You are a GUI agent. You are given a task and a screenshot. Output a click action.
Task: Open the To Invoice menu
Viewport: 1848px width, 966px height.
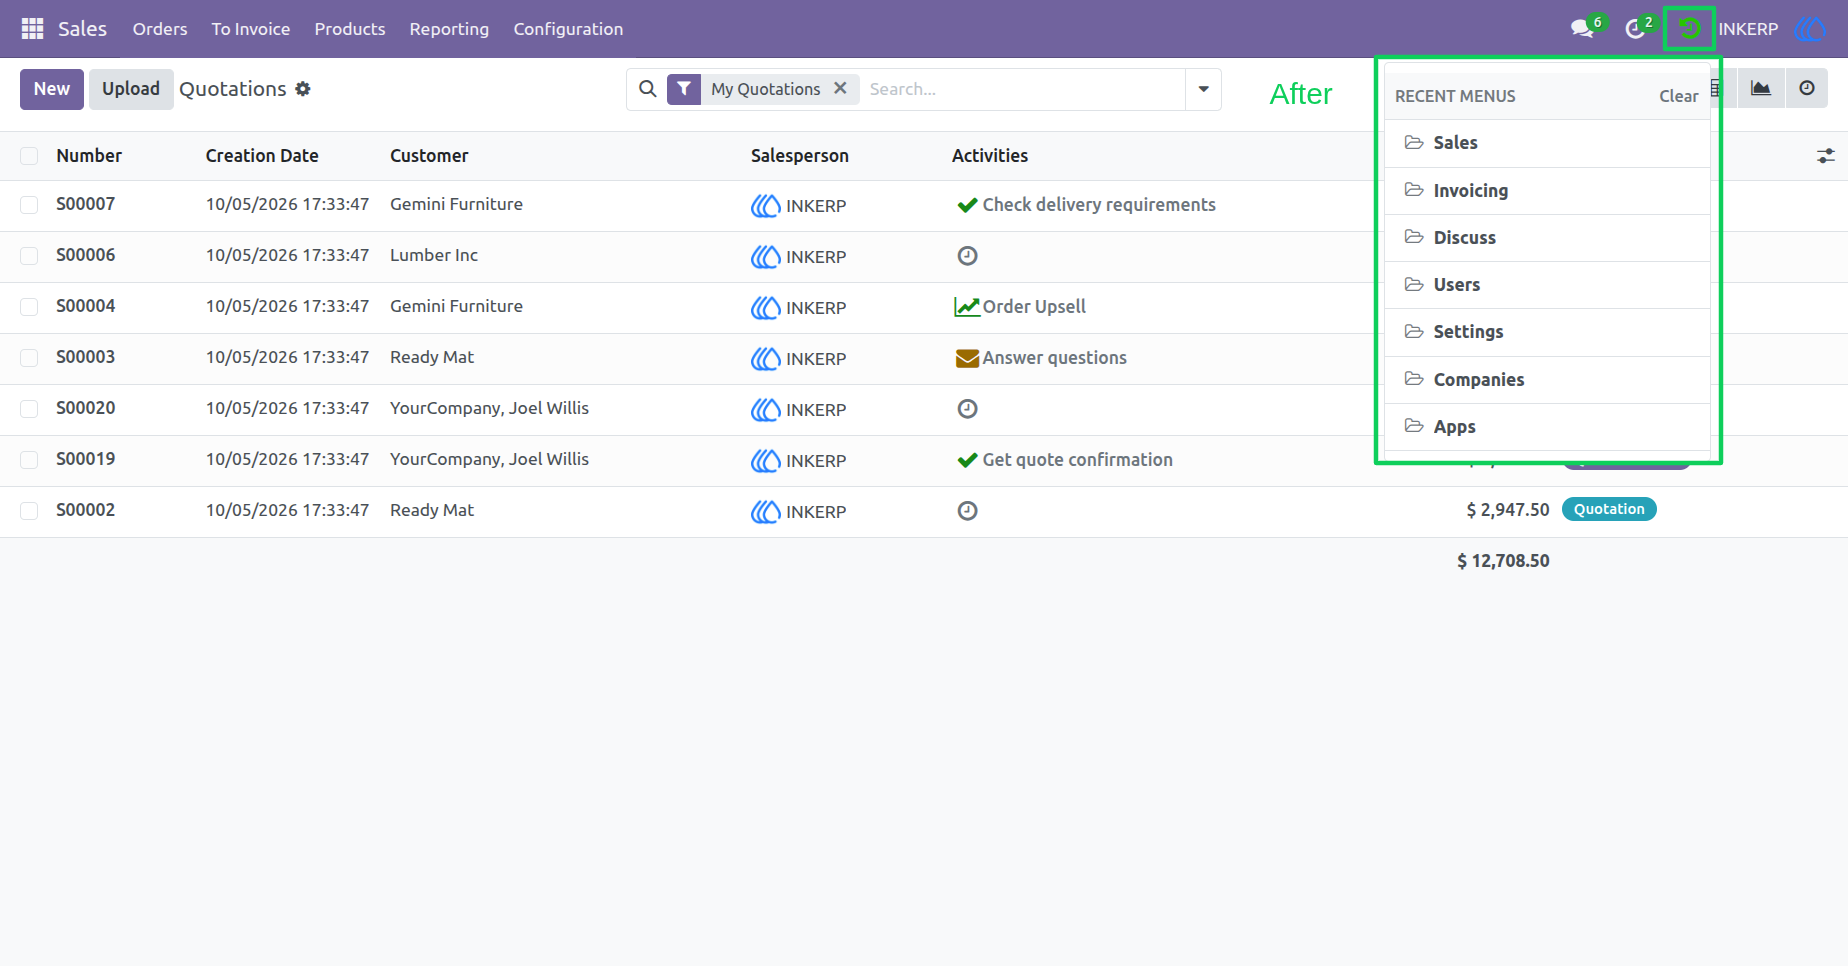pyautogui.click(x=251, y=29)
